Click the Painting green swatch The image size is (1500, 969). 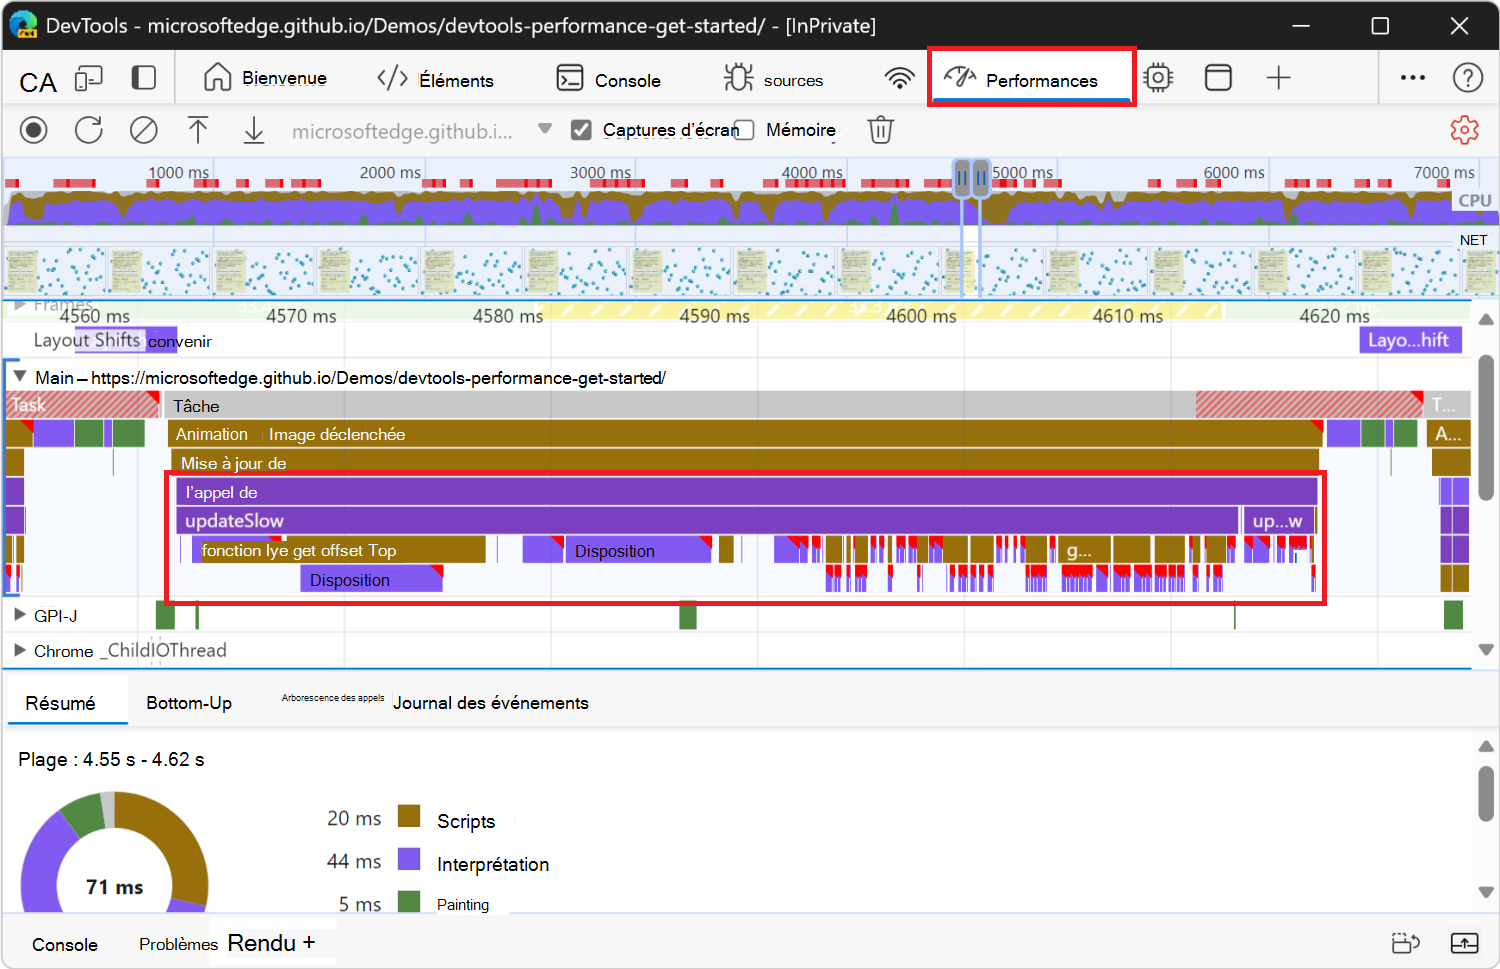coord(409,901)
